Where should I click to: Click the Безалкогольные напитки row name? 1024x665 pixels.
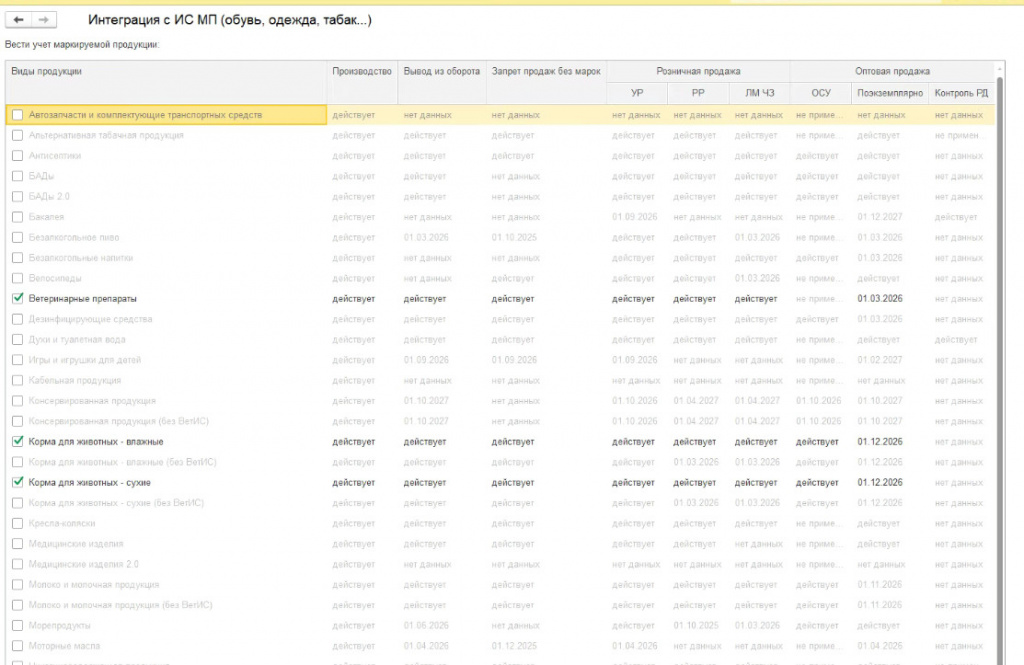pyautogui.click(x=81, y=258)
